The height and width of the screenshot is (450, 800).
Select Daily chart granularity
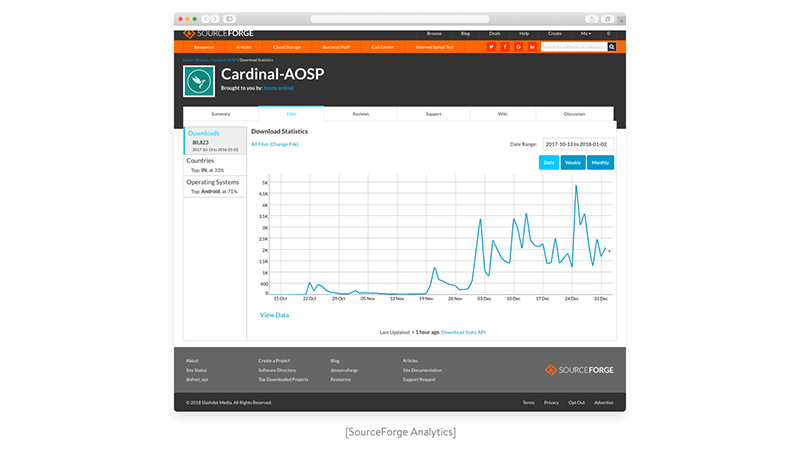(549, 163)
